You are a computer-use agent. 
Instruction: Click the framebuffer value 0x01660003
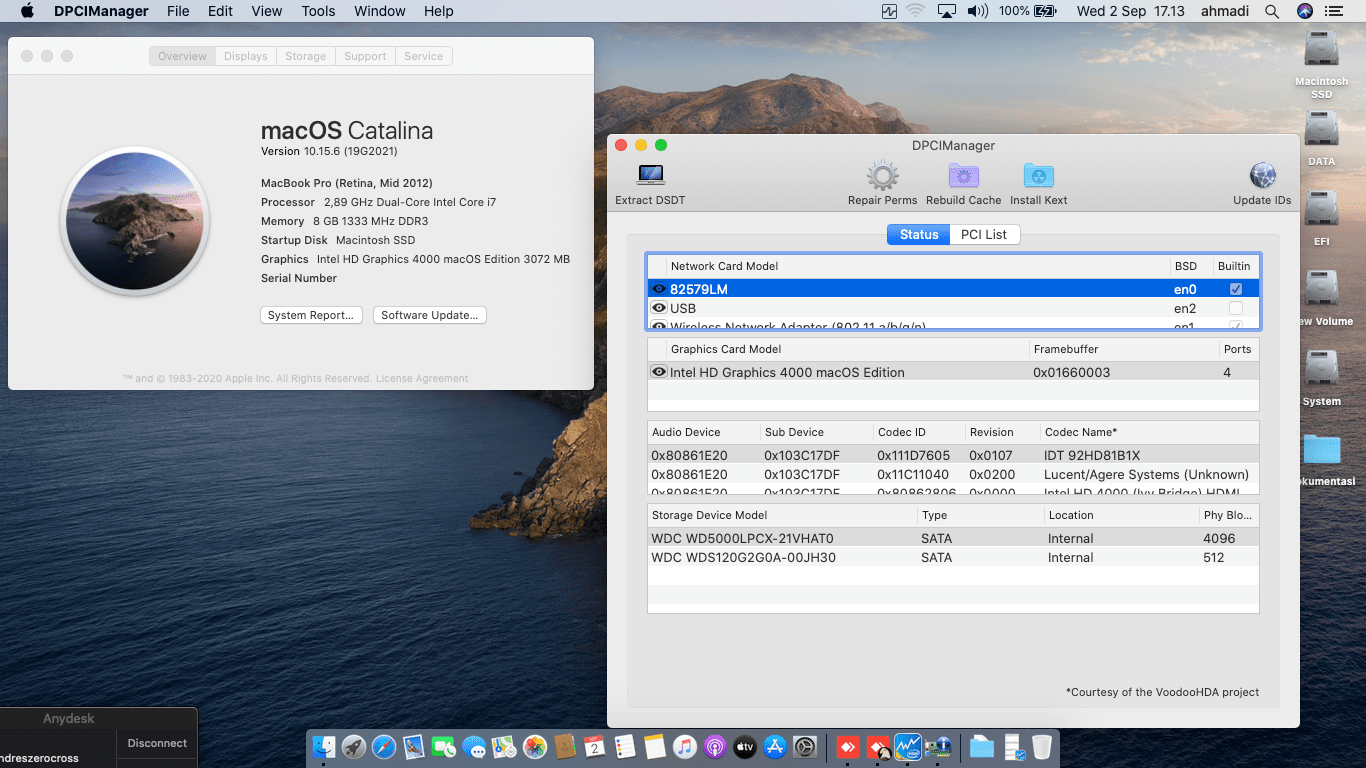tap(1071, 372)
